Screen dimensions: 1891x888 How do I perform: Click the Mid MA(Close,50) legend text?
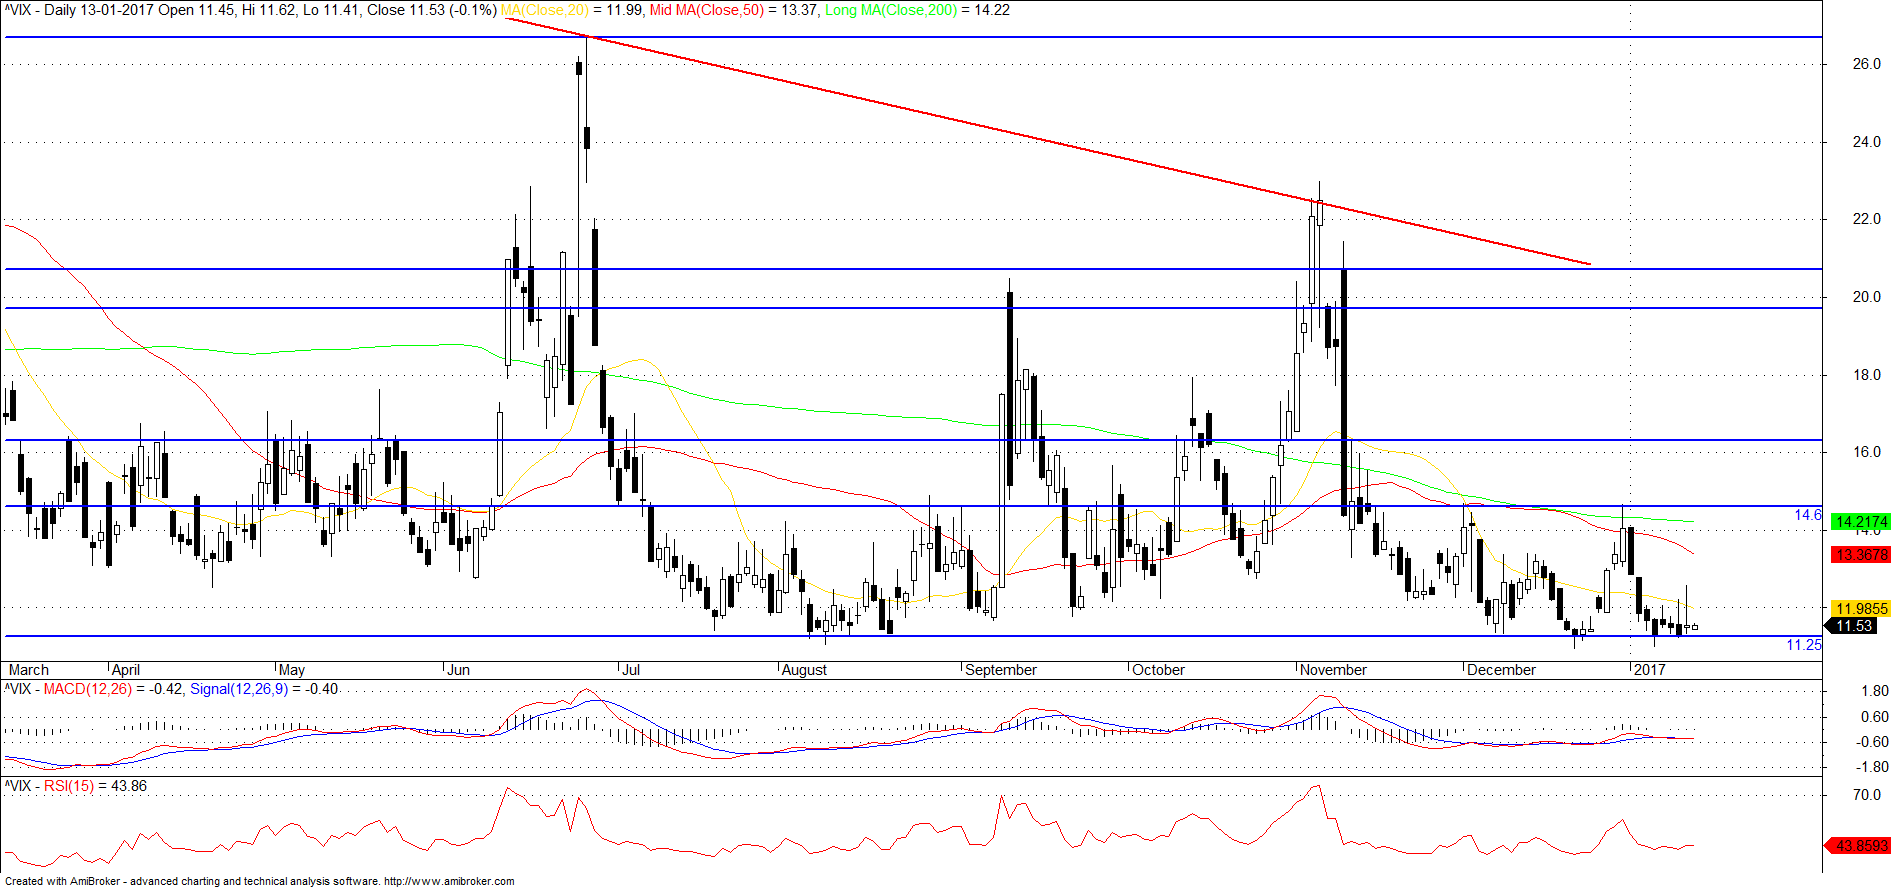point(706,10)
